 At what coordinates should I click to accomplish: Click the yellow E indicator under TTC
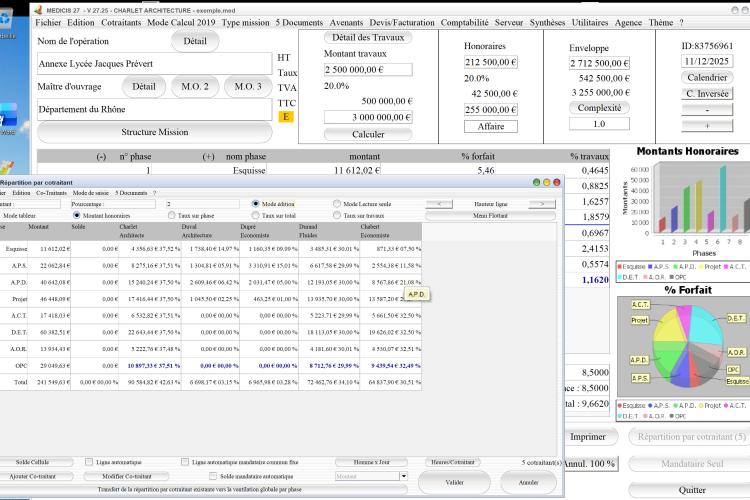(286, 117)
